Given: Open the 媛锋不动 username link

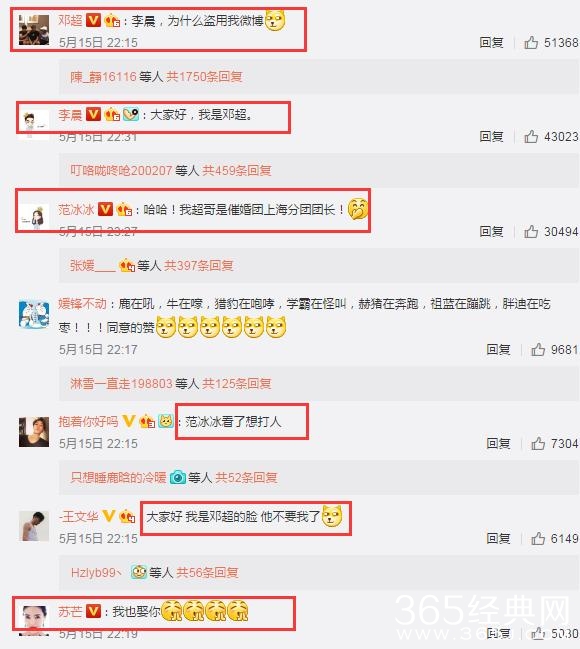Looking at the screenshot, I should point(82,304).
